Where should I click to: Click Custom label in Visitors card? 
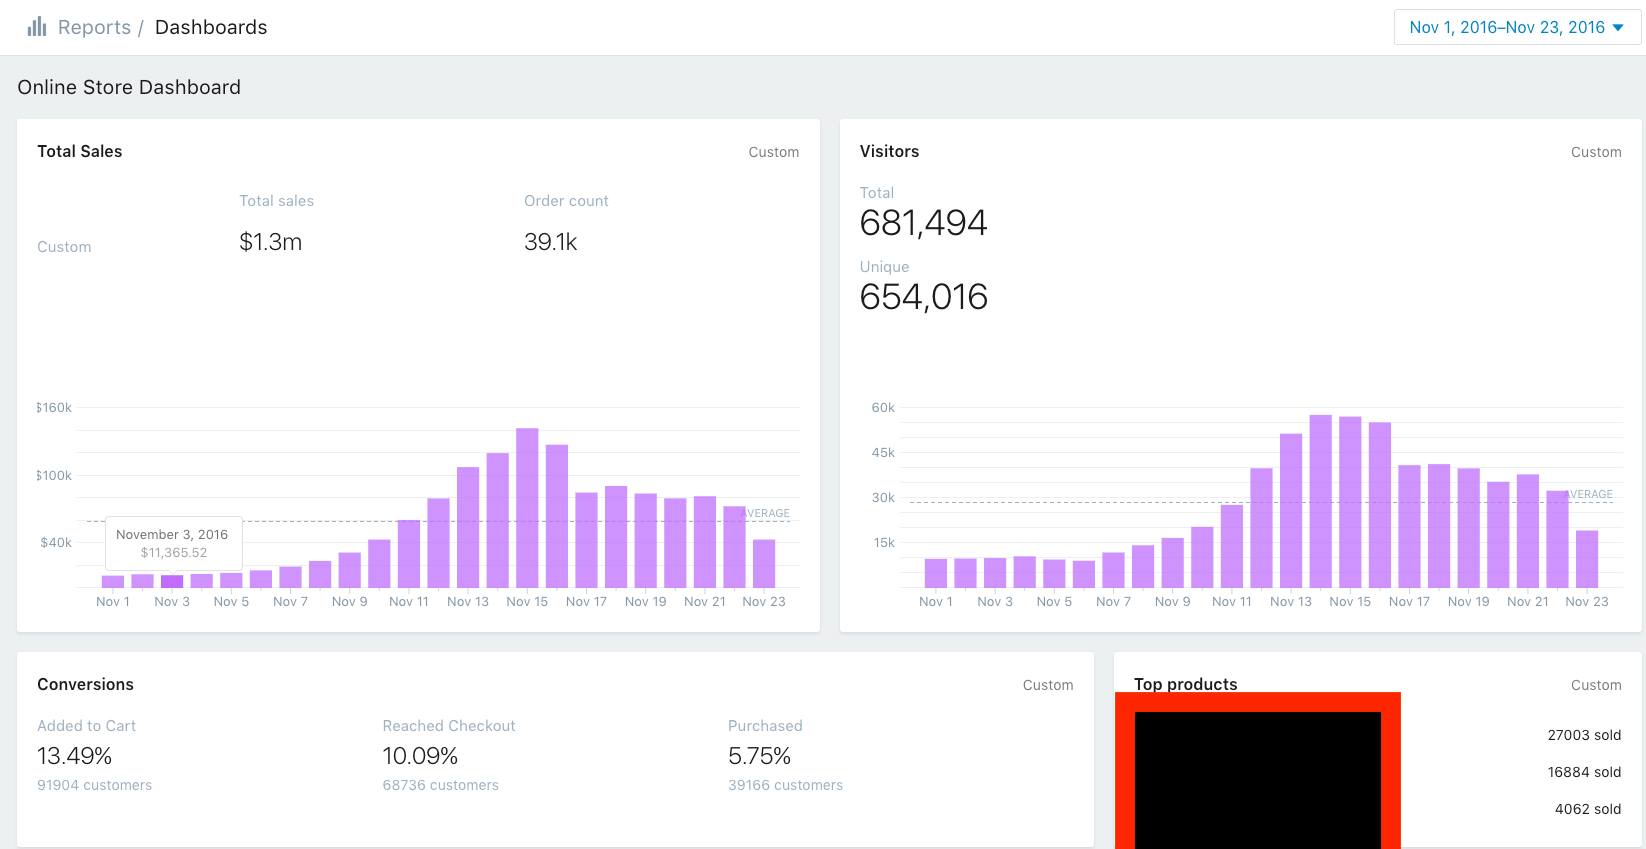(x=1595, y=152)
